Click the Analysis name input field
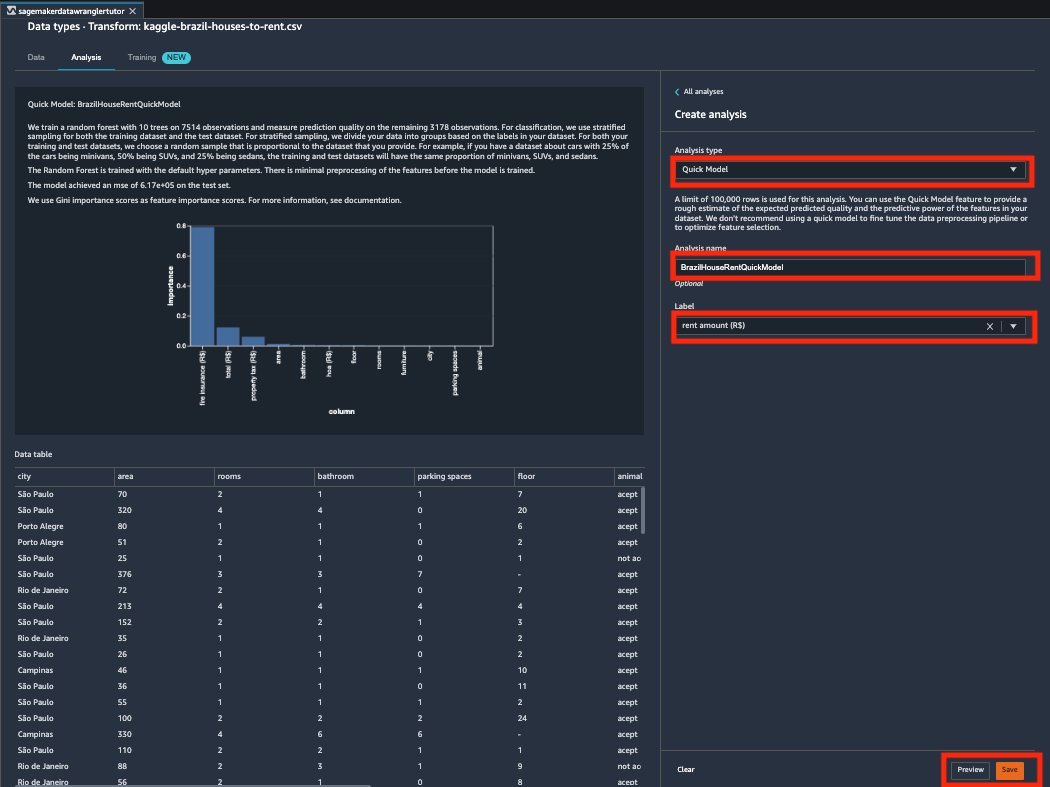The height and width of the screenshot is (787, 1050). (x=850, y=267)
